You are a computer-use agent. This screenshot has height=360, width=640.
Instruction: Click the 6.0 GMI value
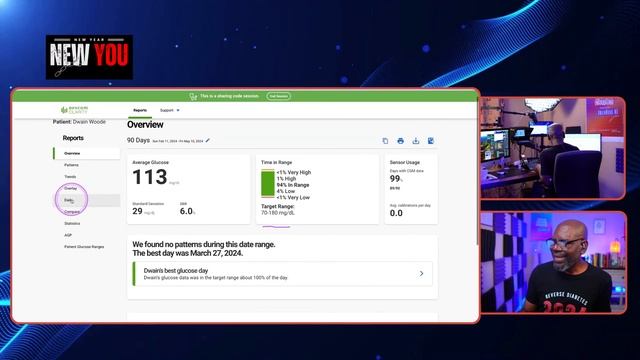(186, 211)
